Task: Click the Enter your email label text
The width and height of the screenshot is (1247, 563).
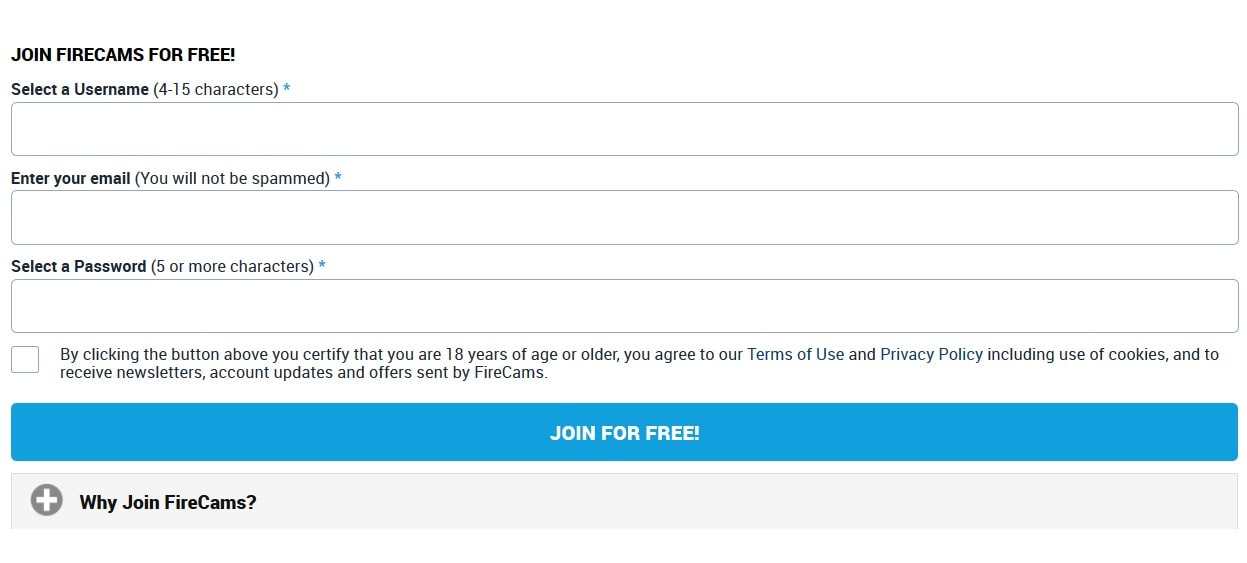Action: coord(71,178)
